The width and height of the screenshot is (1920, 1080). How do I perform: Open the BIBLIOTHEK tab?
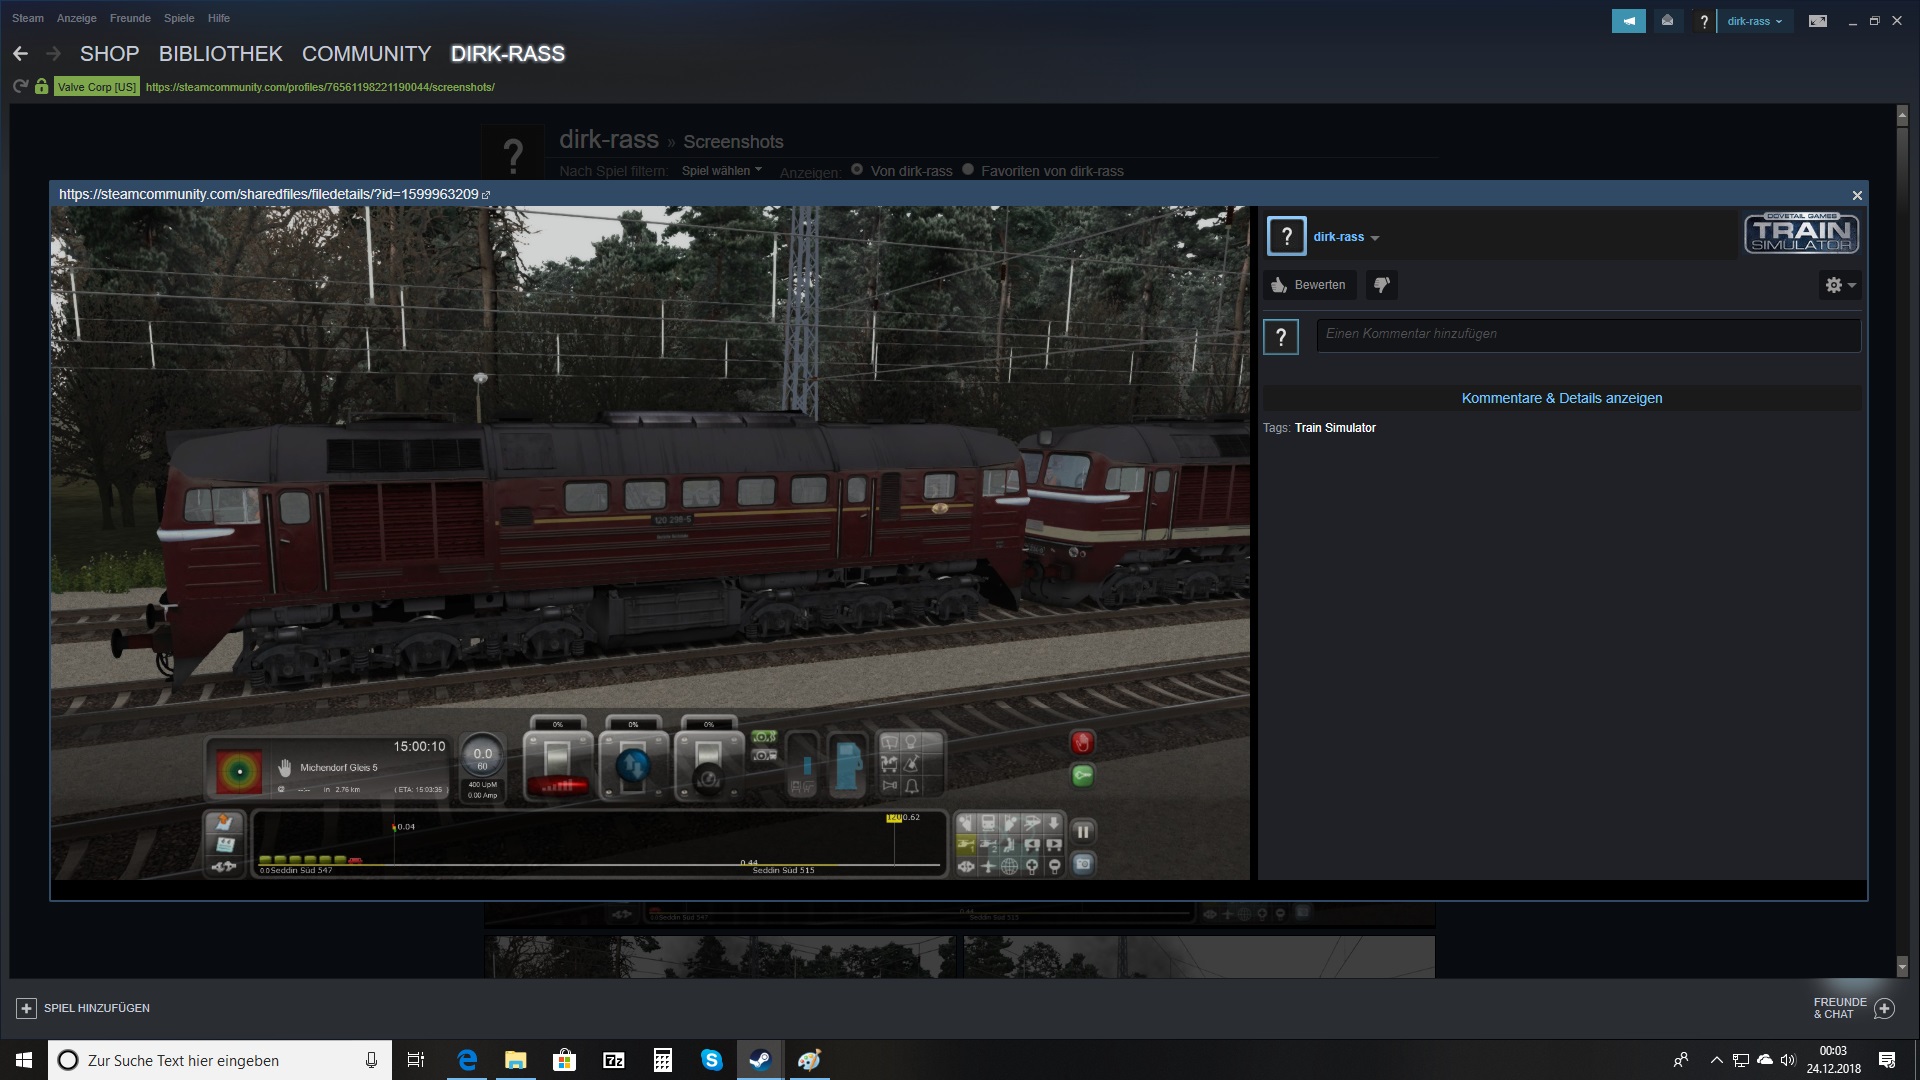pos(220,54)
